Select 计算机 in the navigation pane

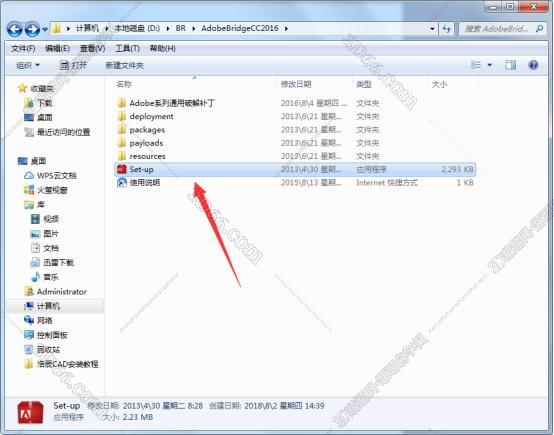pyautogui.click(x=48, y=306)
